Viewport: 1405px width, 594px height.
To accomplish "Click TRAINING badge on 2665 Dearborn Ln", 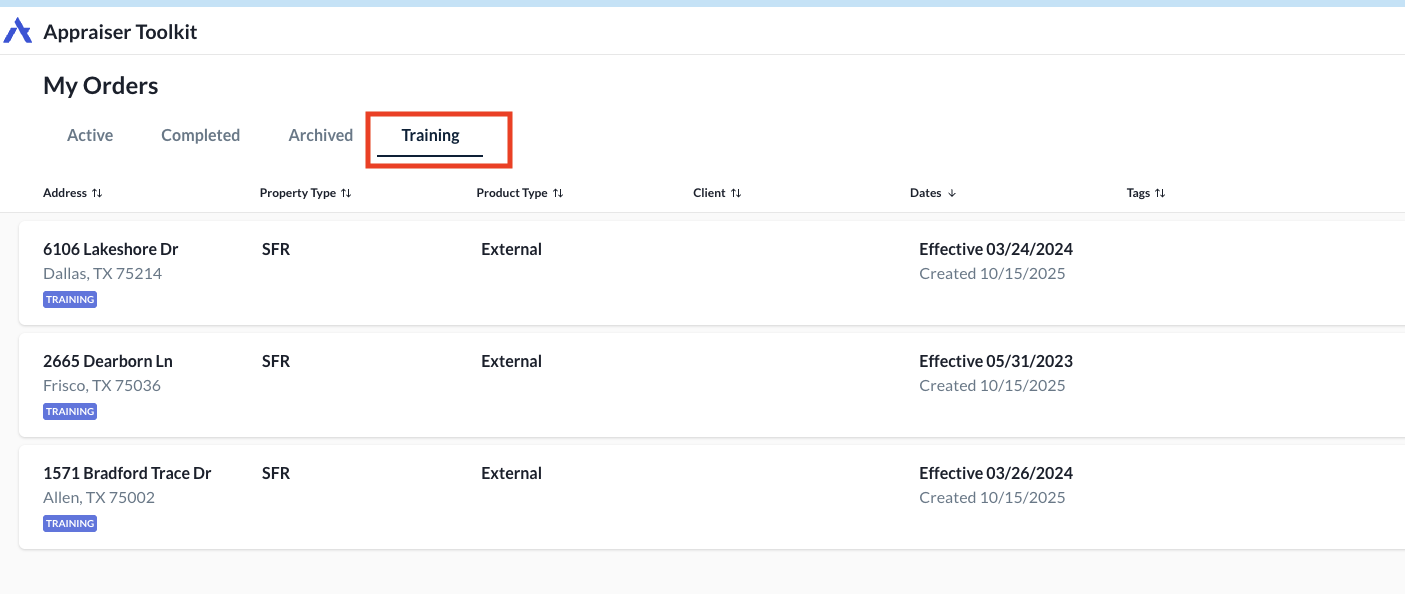I will tap(70, 411).
